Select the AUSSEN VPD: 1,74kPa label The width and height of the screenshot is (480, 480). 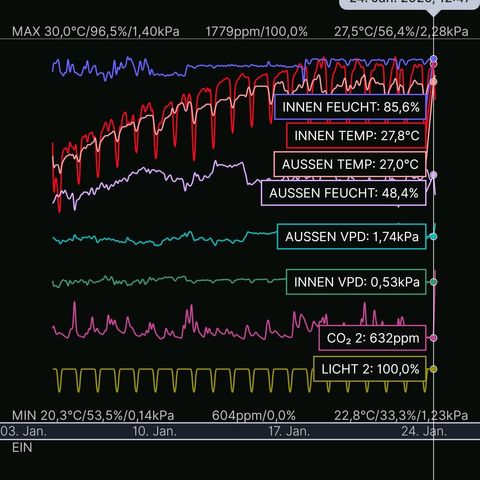click(x=352, y=237)
